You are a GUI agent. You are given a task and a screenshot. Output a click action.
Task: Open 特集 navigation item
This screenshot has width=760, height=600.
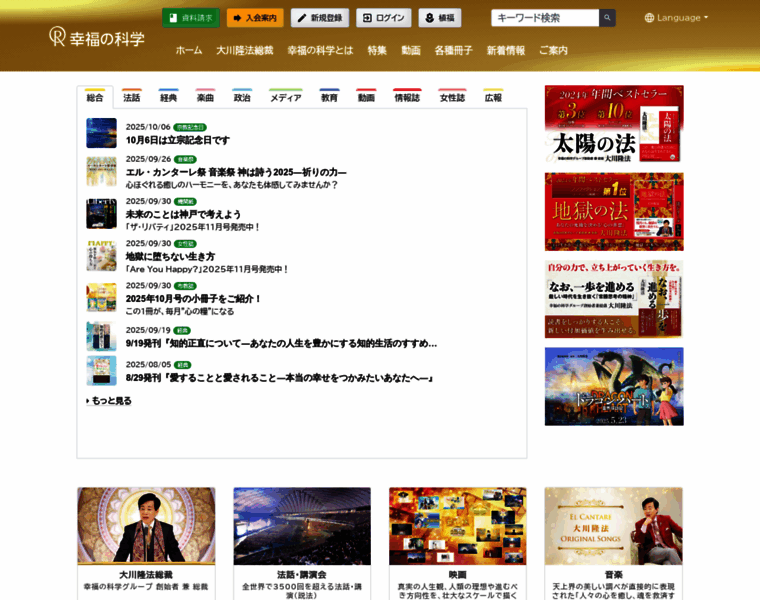pyautogui.click(x=377, y=50)
